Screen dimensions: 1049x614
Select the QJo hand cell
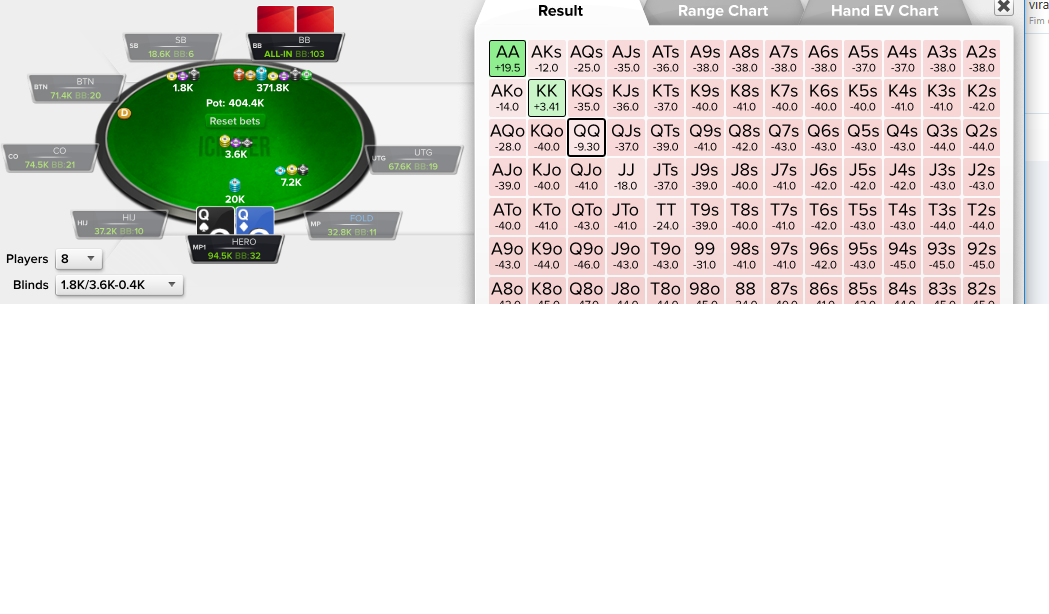point(586,177)
